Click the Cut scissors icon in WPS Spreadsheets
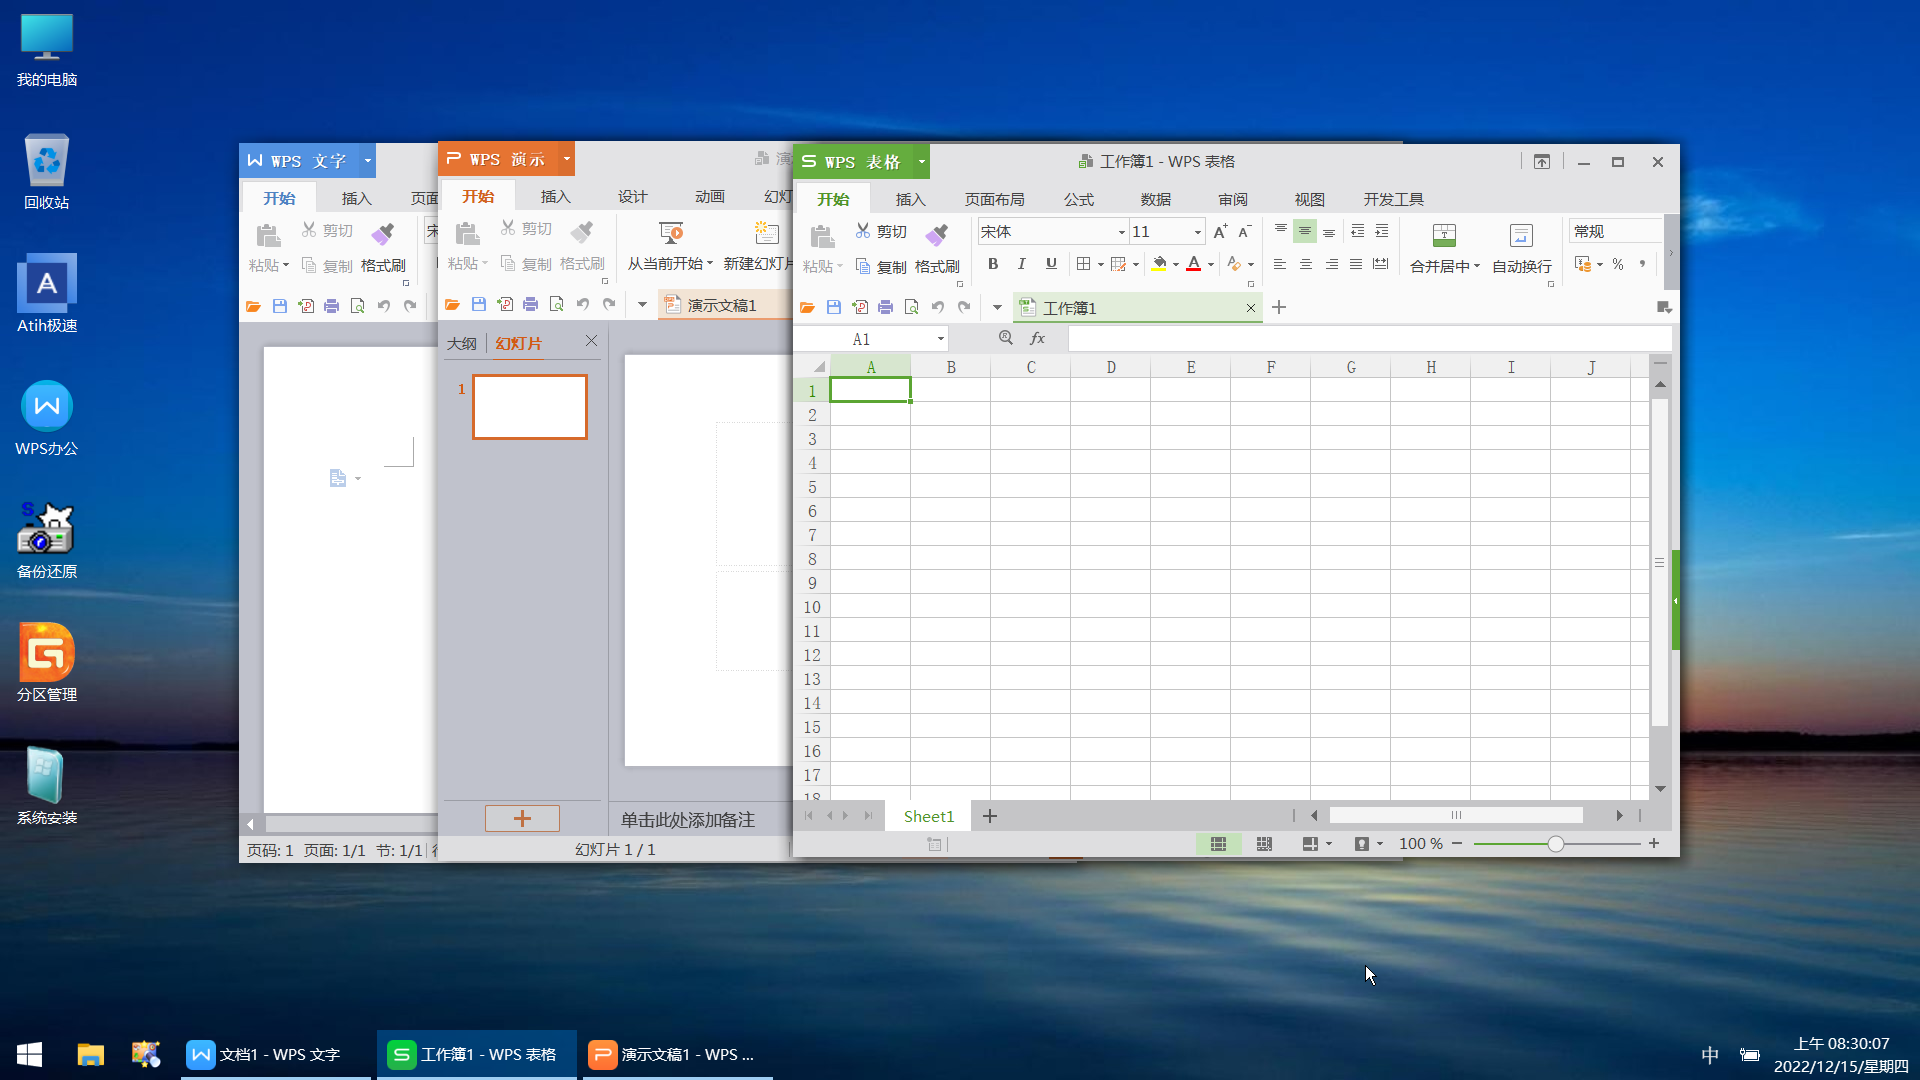The width and height of the screenshot is (1920, 1080). pyautogui.click(x=863, y=231)
